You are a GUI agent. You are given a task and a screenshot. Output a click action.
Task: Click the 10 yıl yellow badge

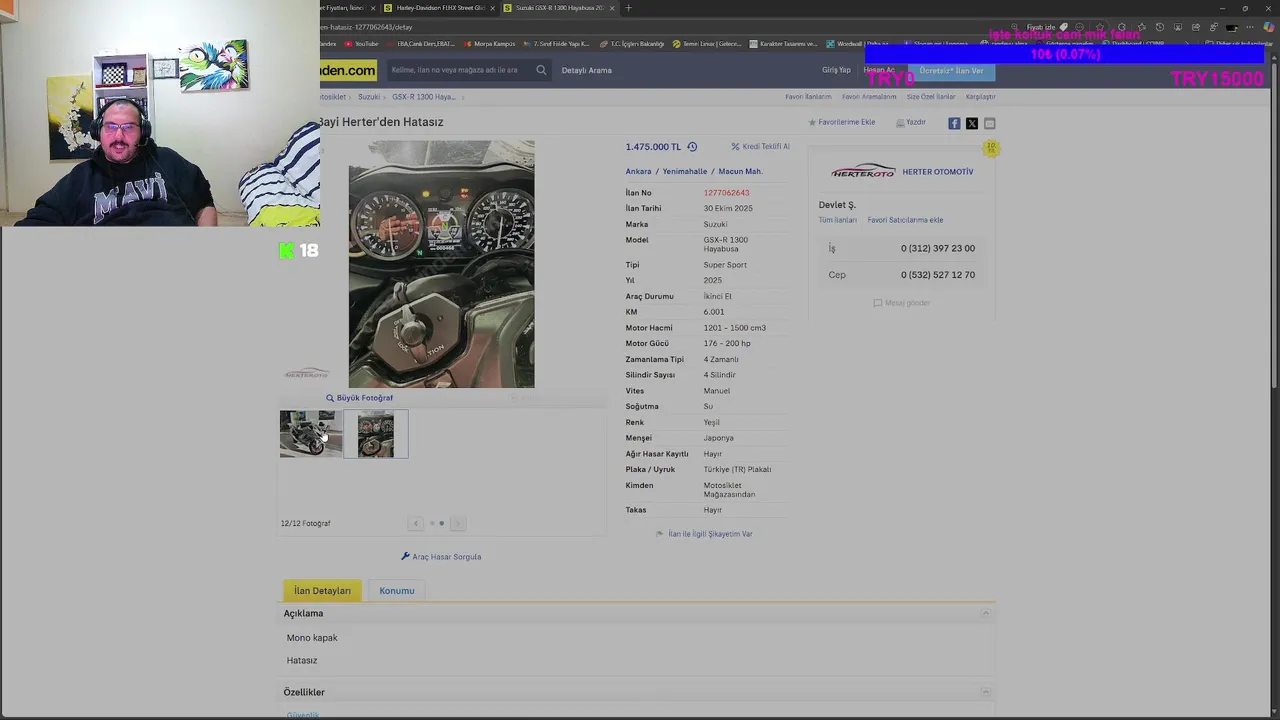[x=991, y=148]
